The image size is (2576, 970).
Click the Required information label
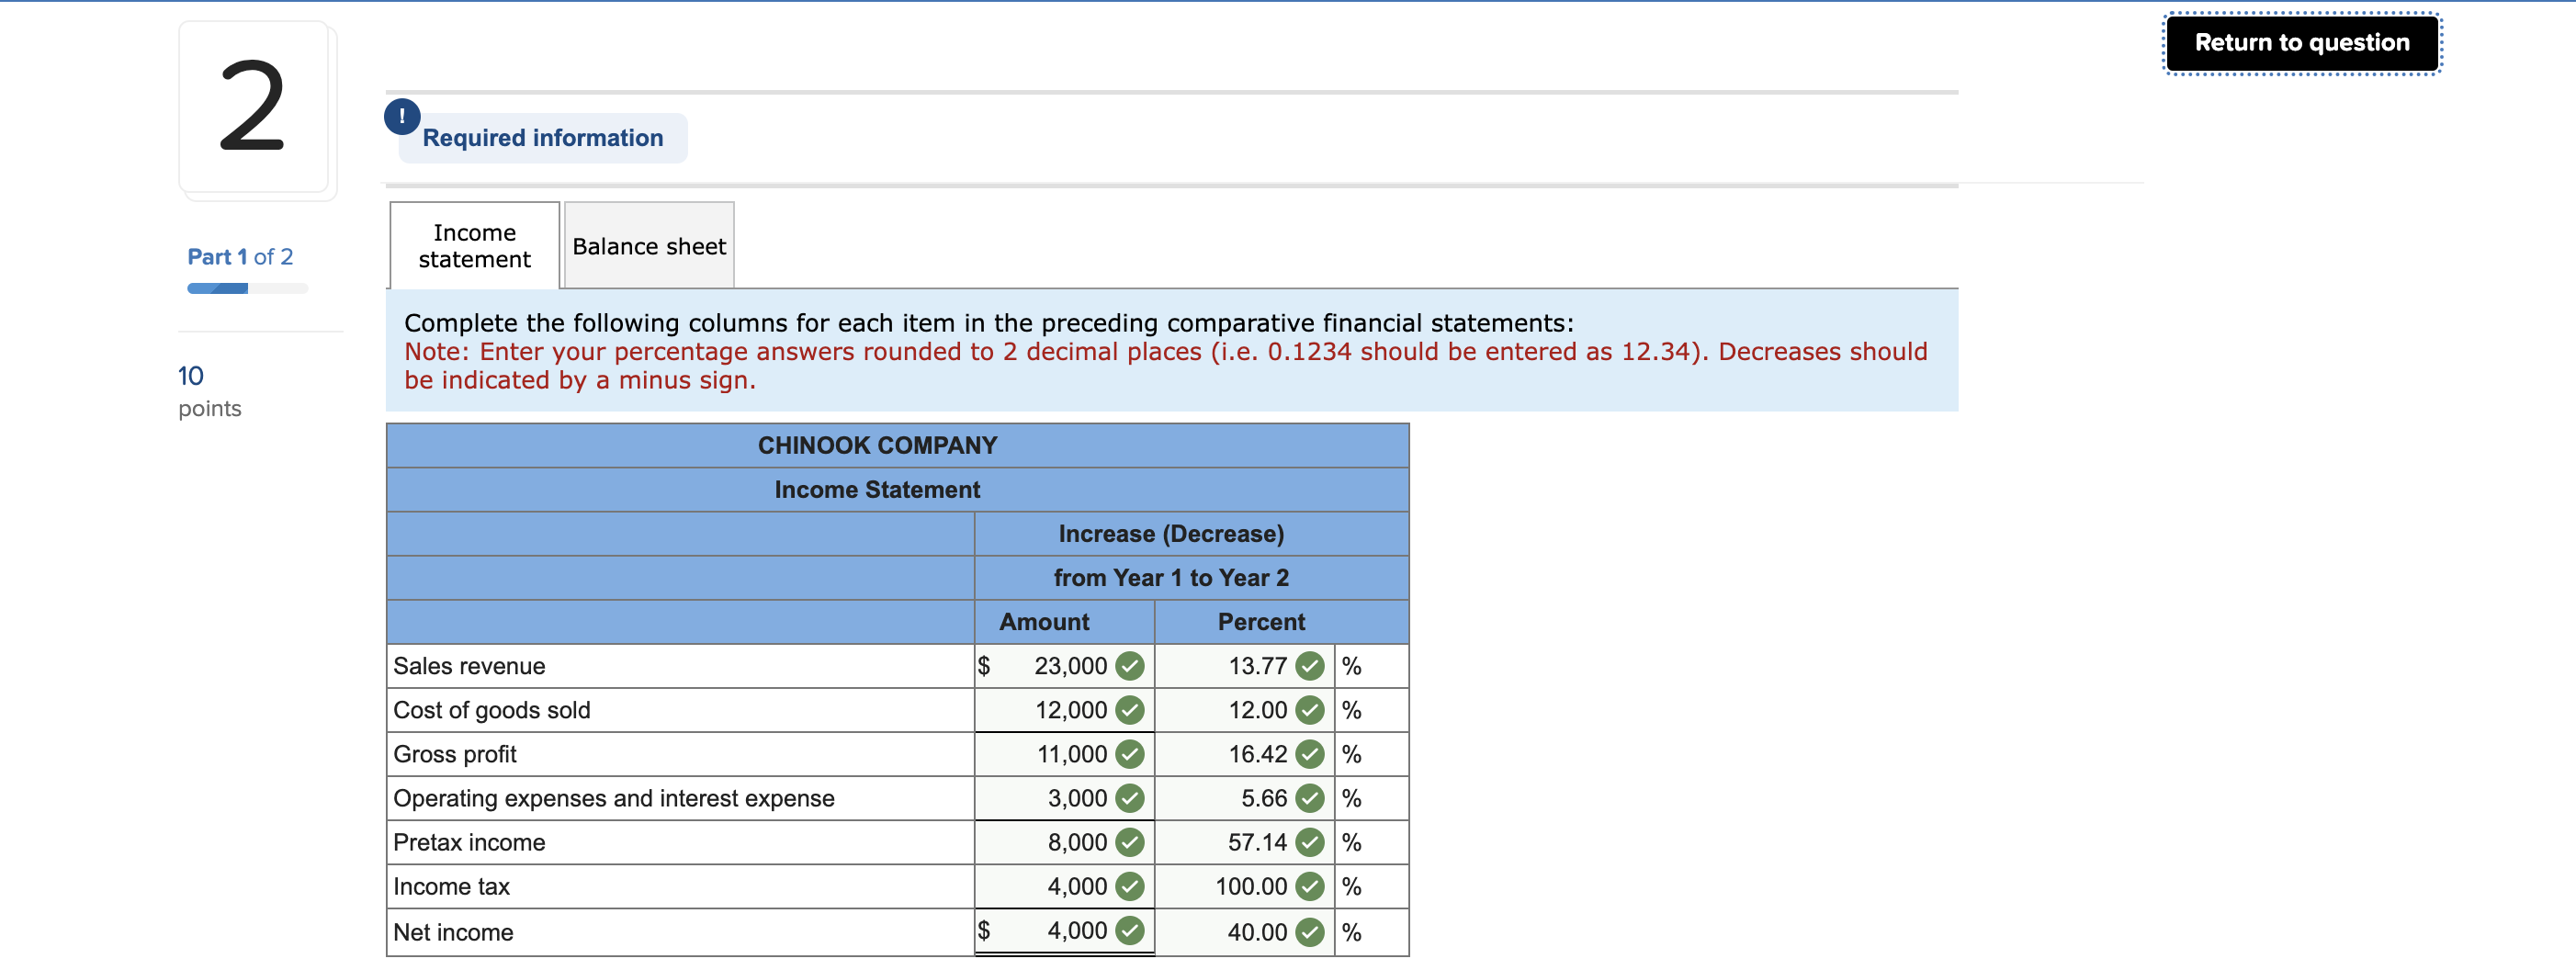click(543, 138)
